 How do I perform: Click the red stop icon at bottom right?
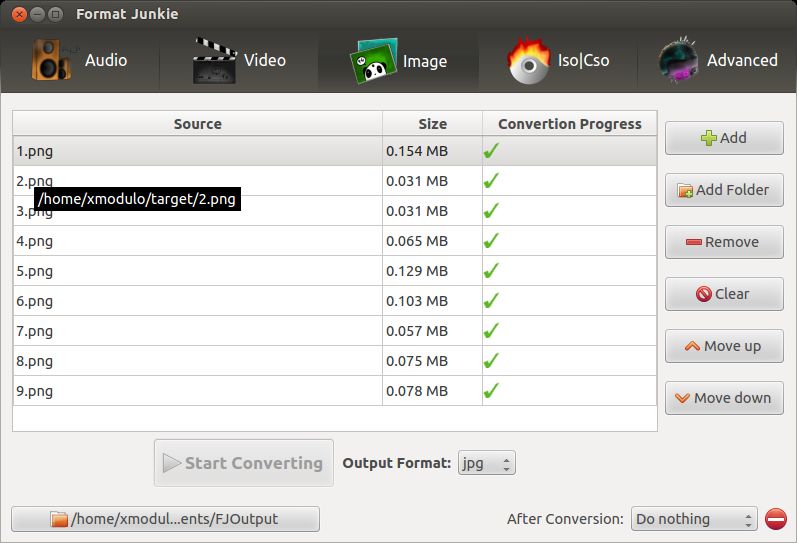776,519
